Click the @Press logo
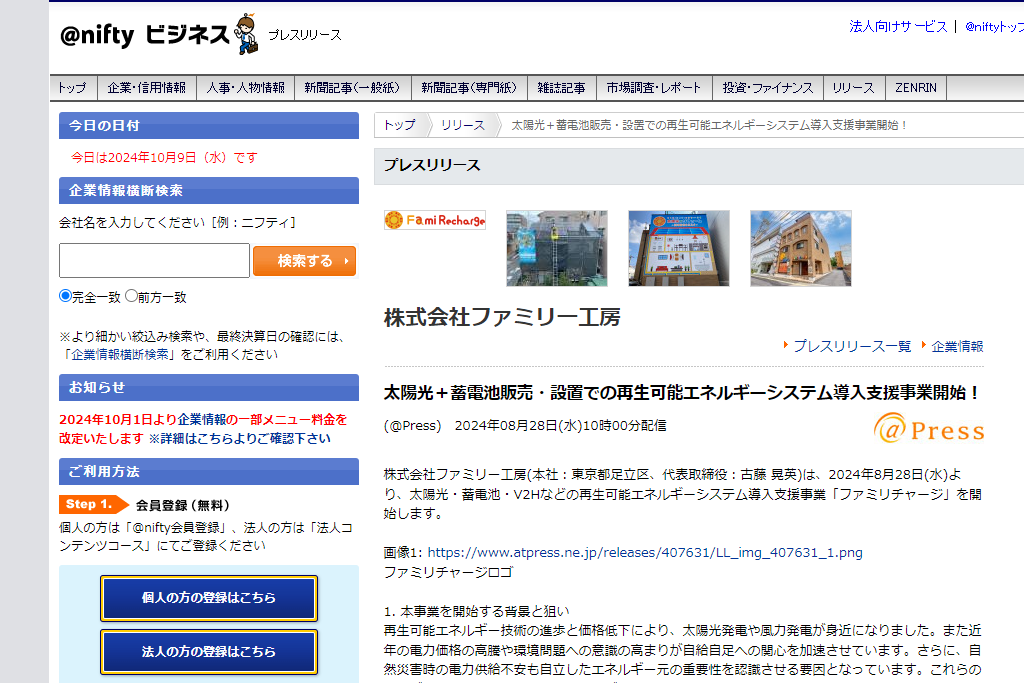Image resolution: width=1024 pixels, height=683 pixels. [x=929, y=428]
